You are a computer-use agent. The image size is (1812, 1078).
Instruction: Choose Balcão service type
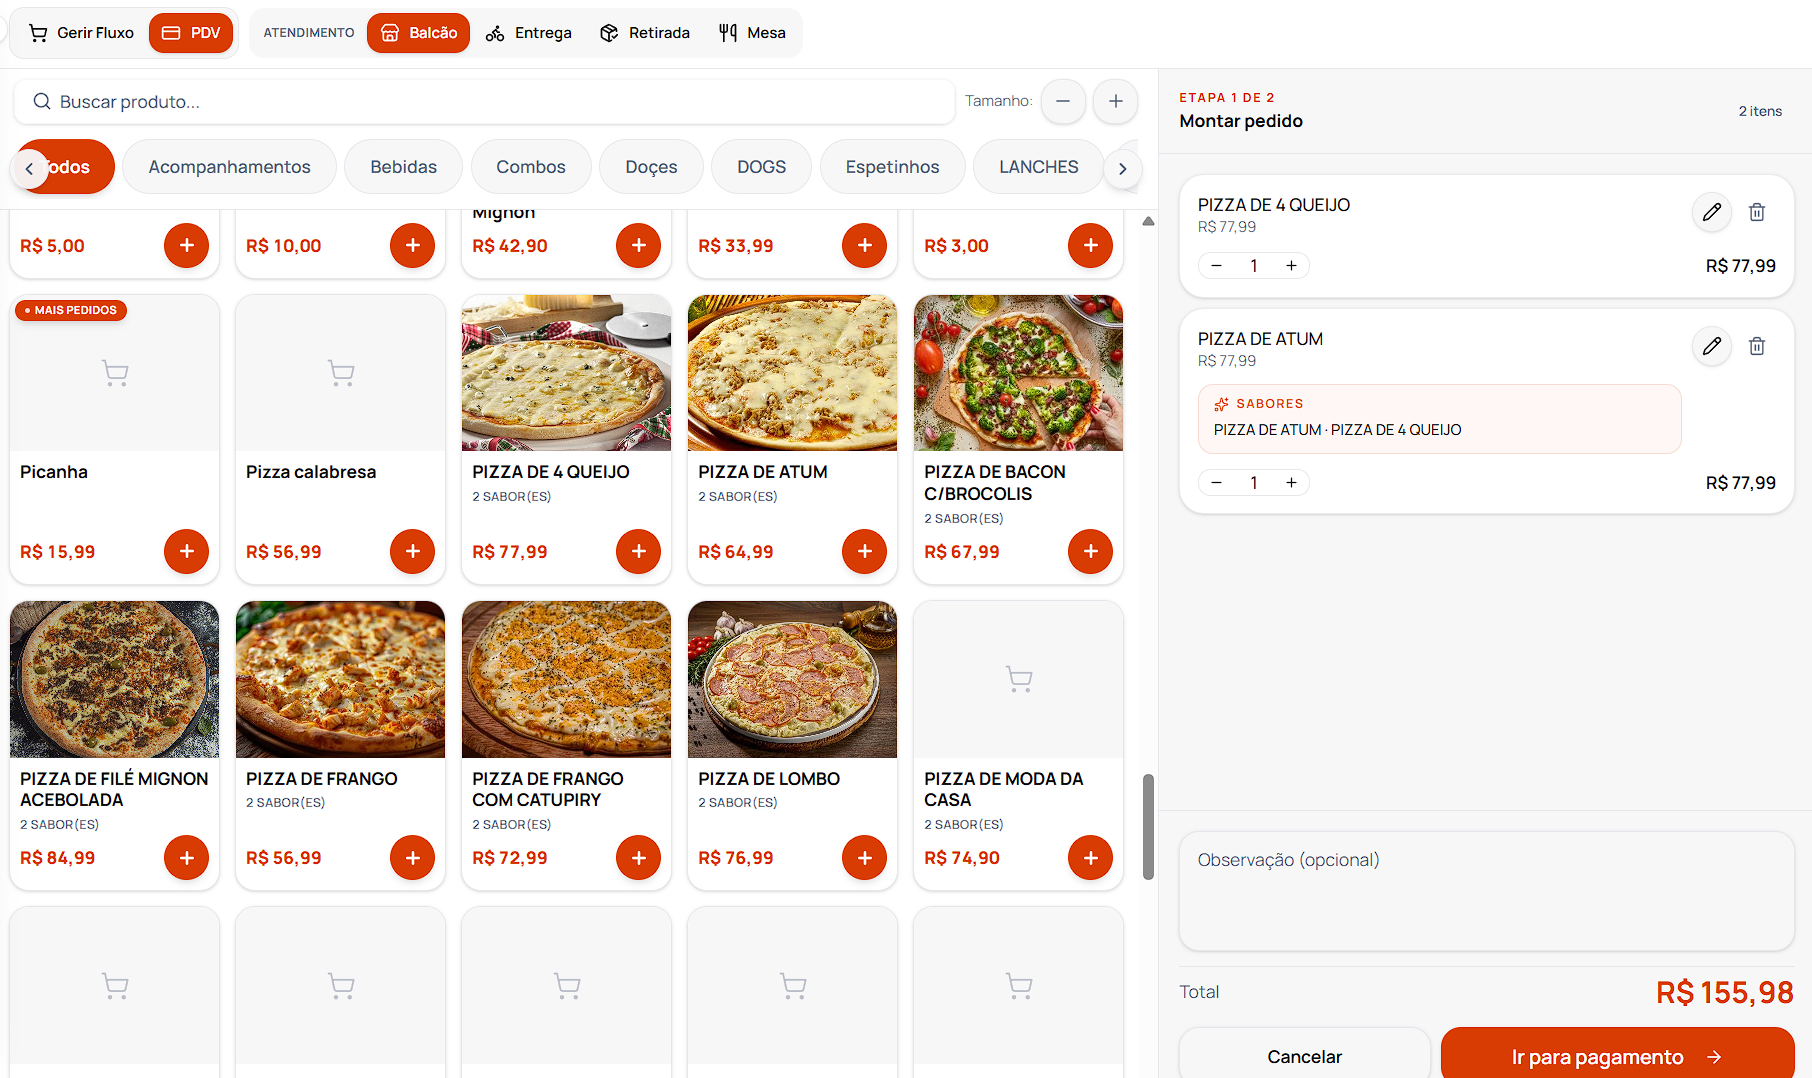(x=418, y=33)
